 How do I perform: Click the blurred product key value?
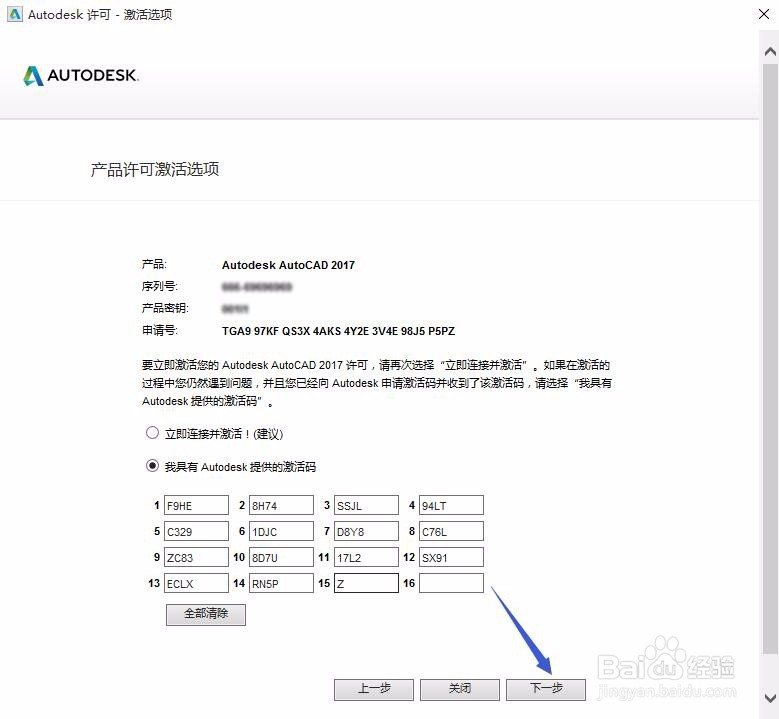point(234,309)
